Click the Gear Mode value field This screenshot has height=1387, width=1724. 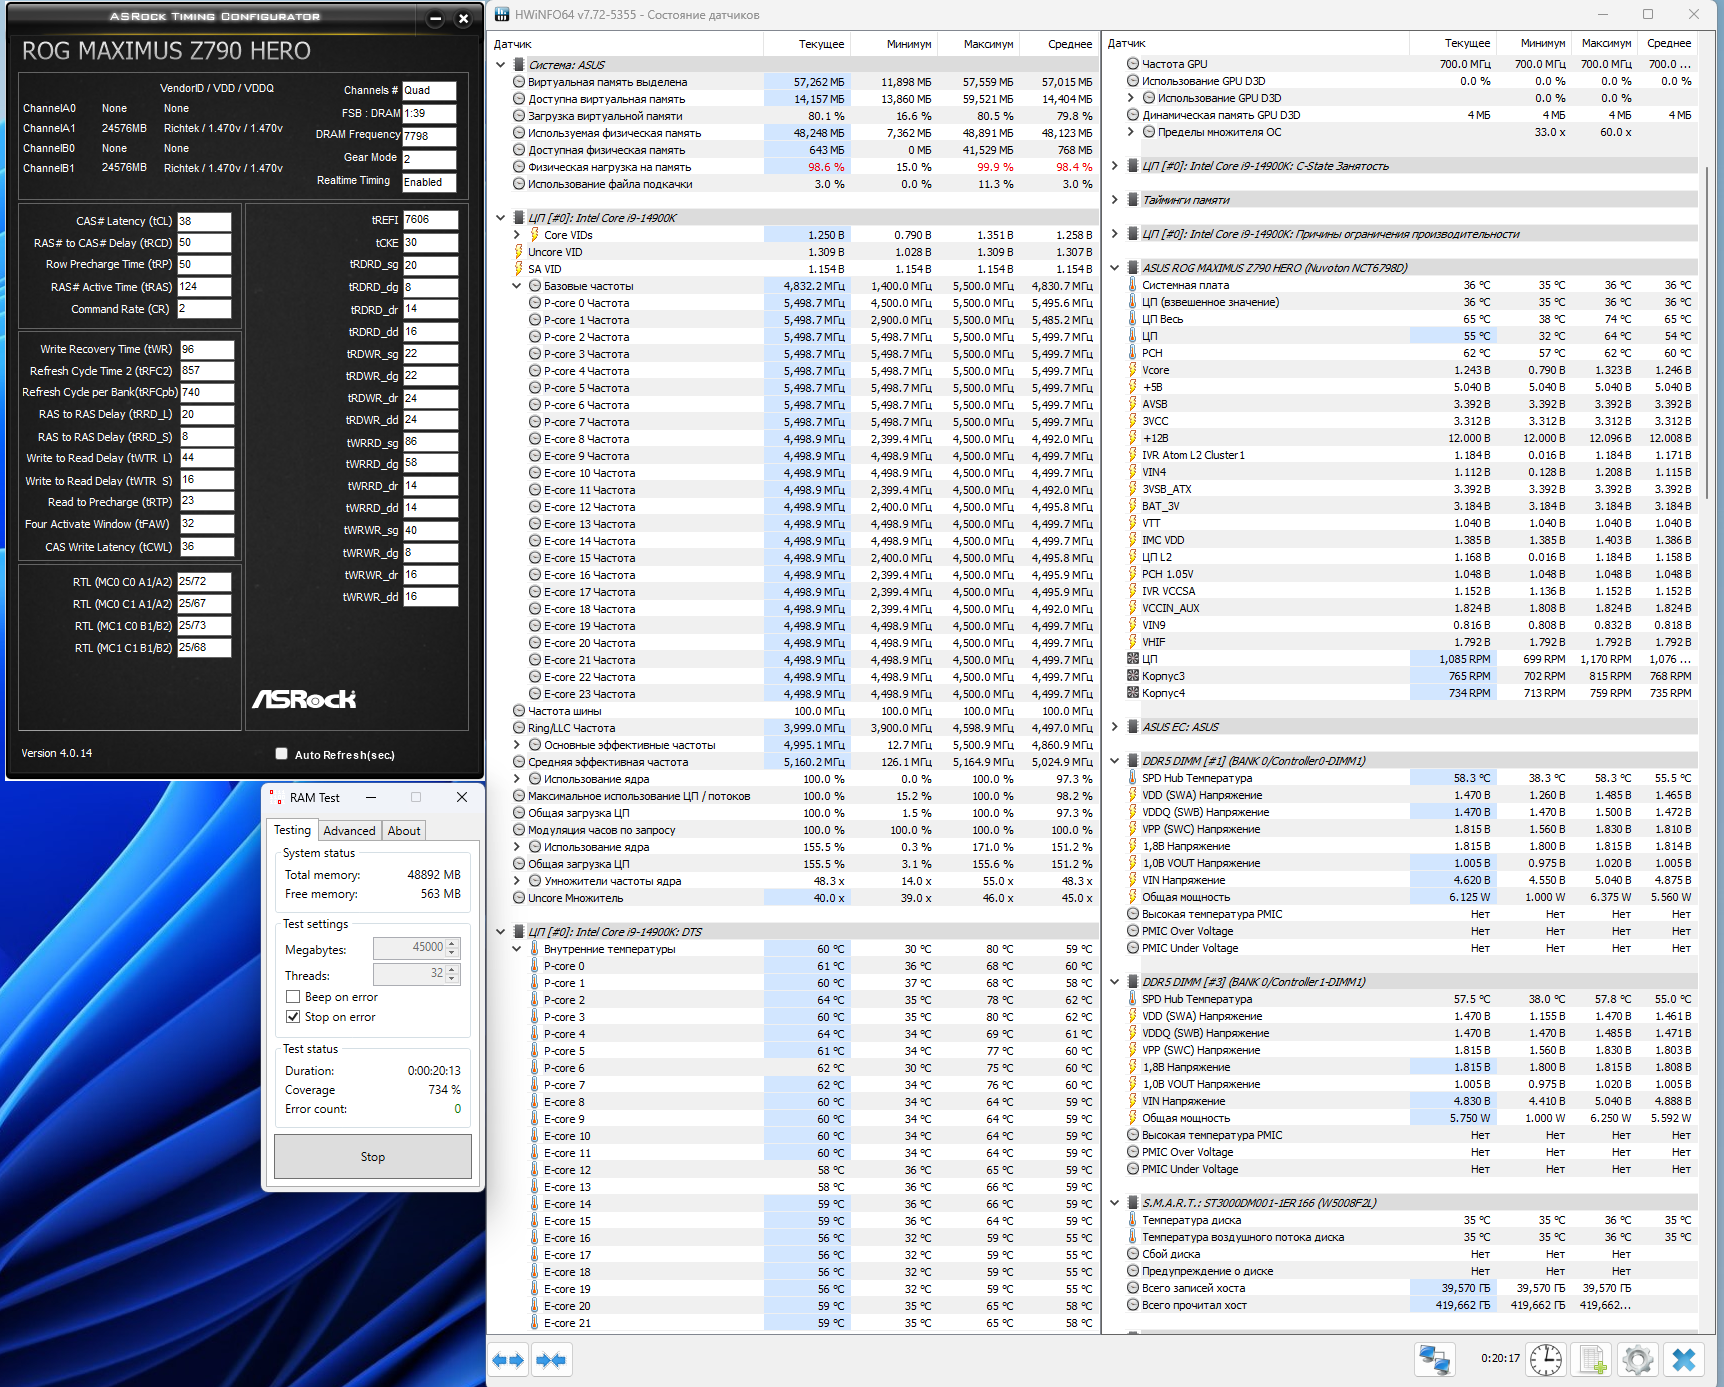pos(429,159)
